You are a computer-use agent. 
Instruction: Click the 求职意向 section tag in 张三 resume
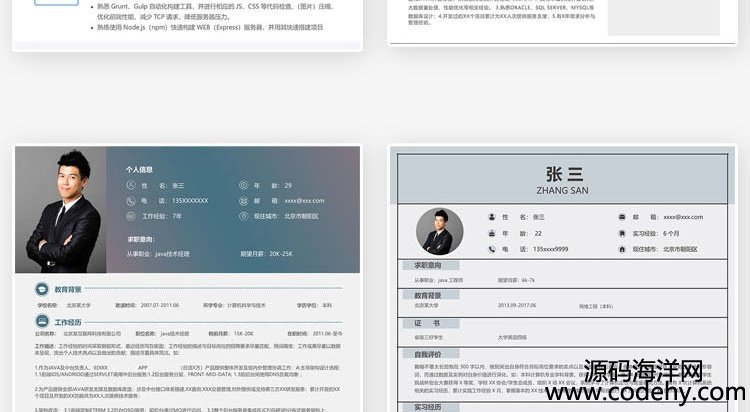(x=430, y=265)
